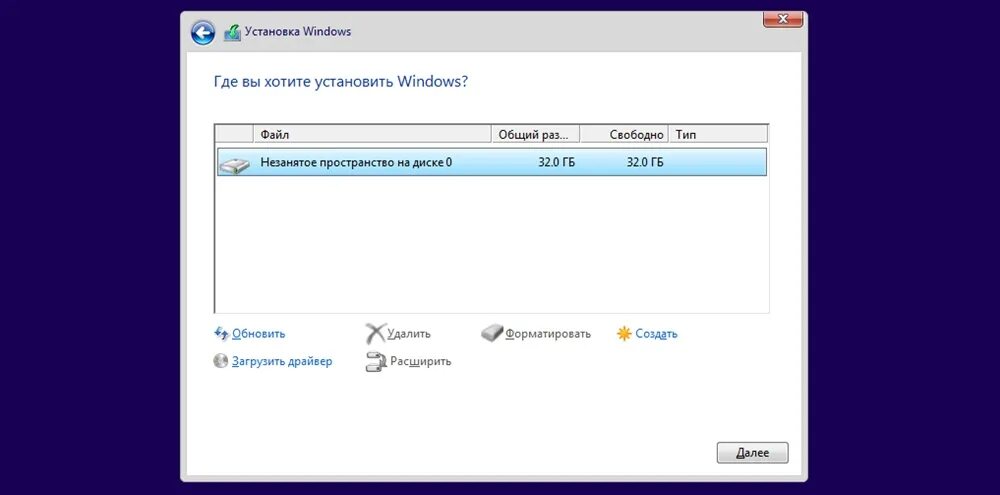Screen dimensions: 1000x495
Task: Click the disc icon beside Загрузить драйвер
Action: [x=221, y=361]
